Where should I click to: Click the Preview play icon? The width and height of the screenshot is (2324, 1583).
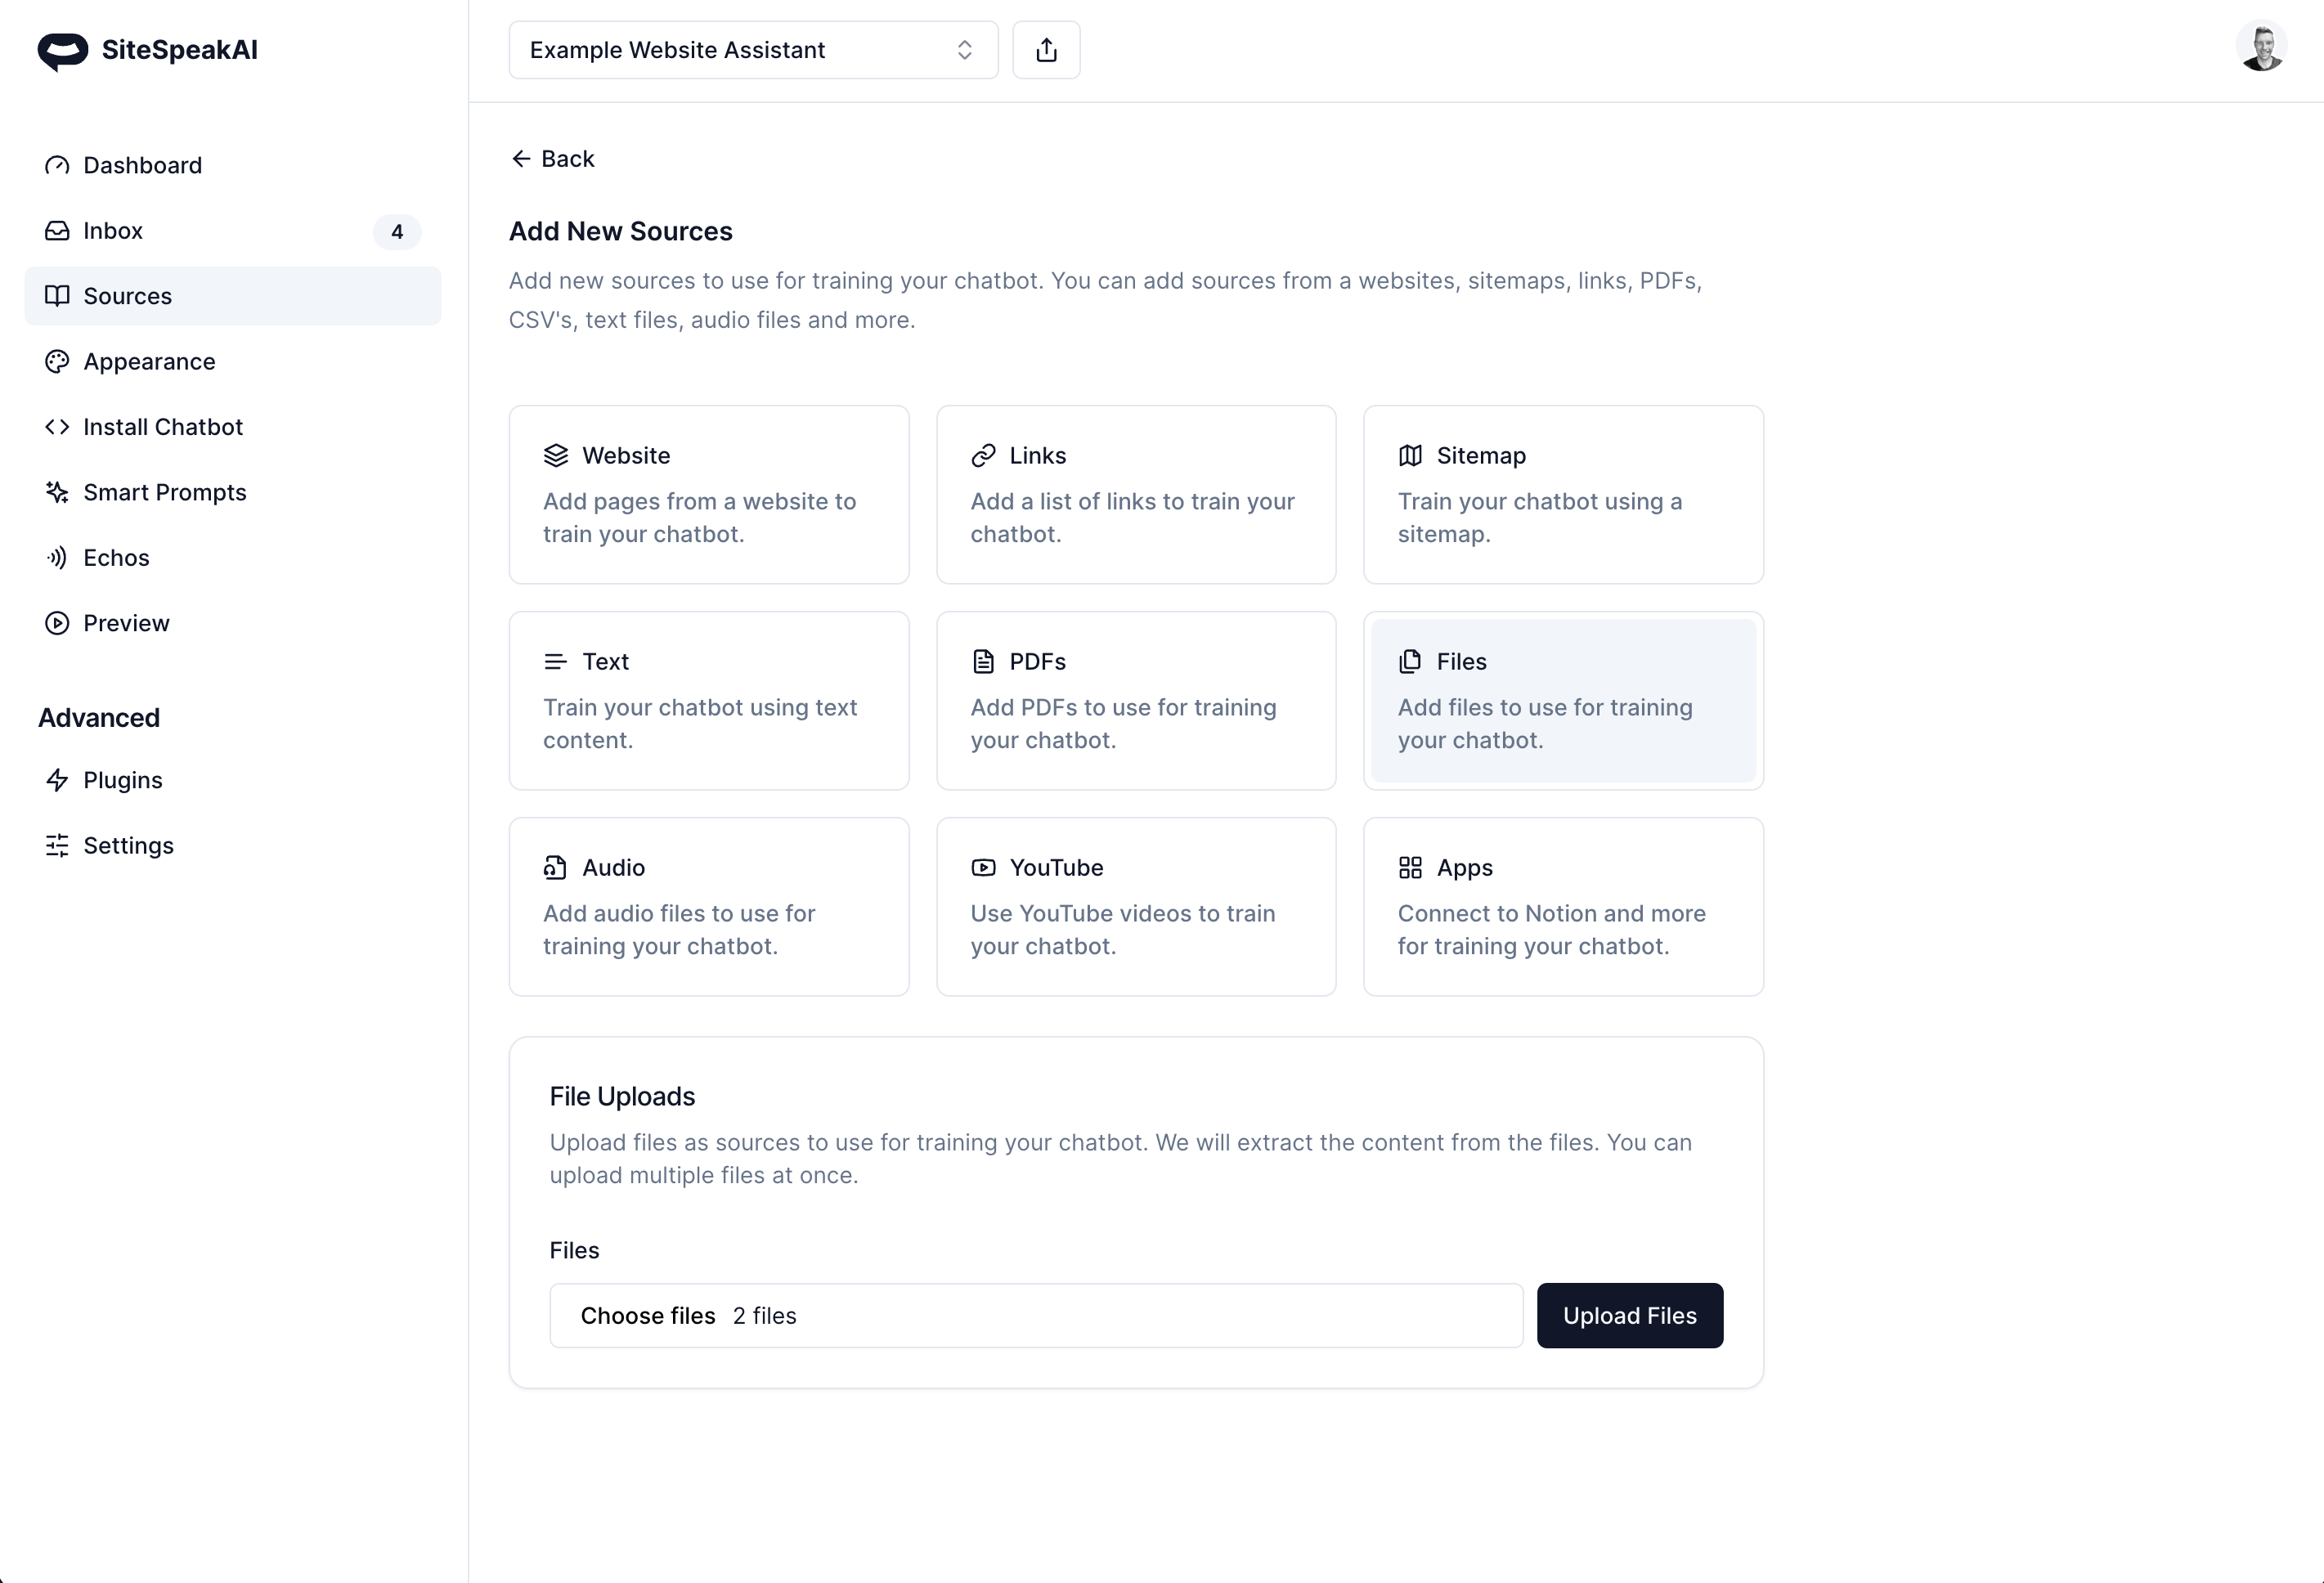tap(57, 623)
